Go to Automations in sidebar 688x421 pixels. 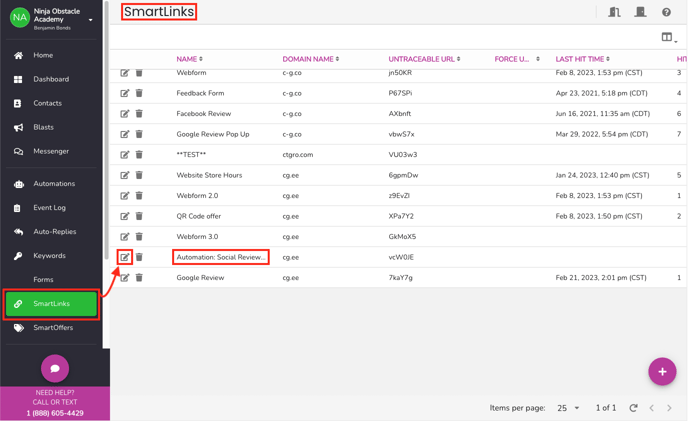(x=54, y=184)
